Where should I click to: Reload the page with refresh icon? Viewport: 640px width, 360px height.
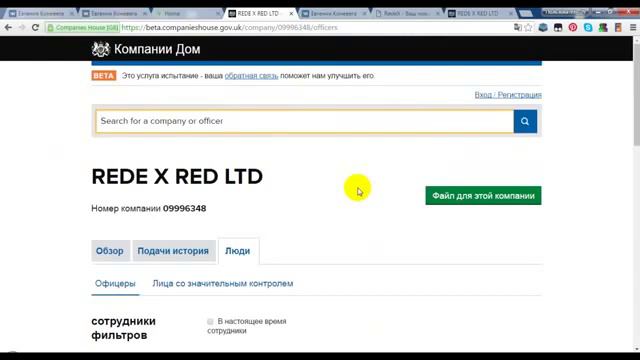click(35, 27)
